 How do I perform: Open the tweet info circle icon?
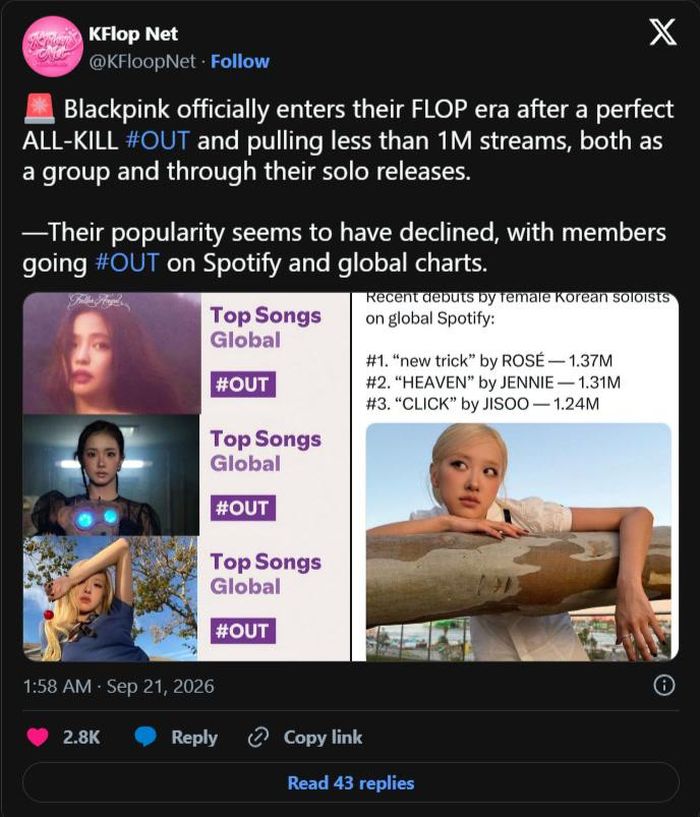664,685
